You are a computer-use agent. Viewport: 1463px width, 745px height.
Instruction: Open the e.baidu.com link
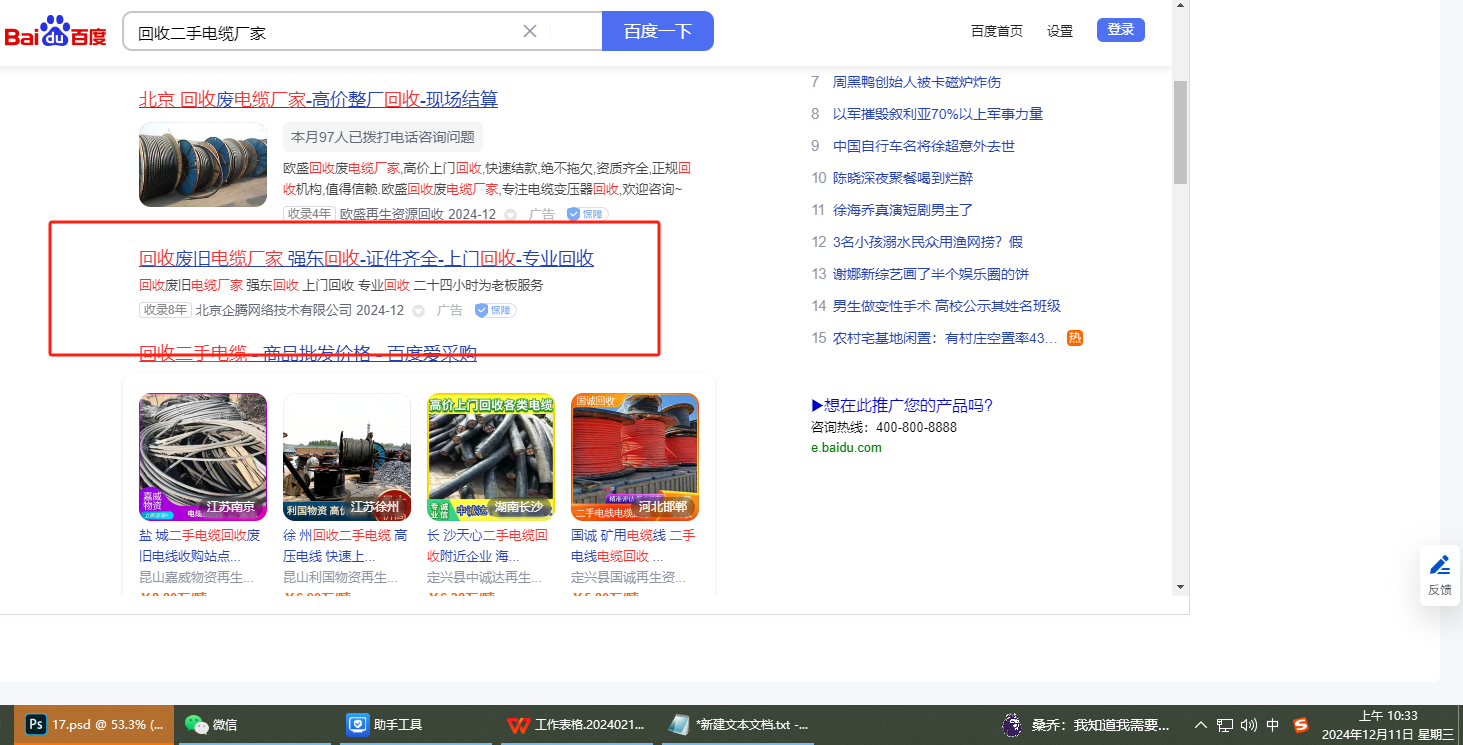846,447
